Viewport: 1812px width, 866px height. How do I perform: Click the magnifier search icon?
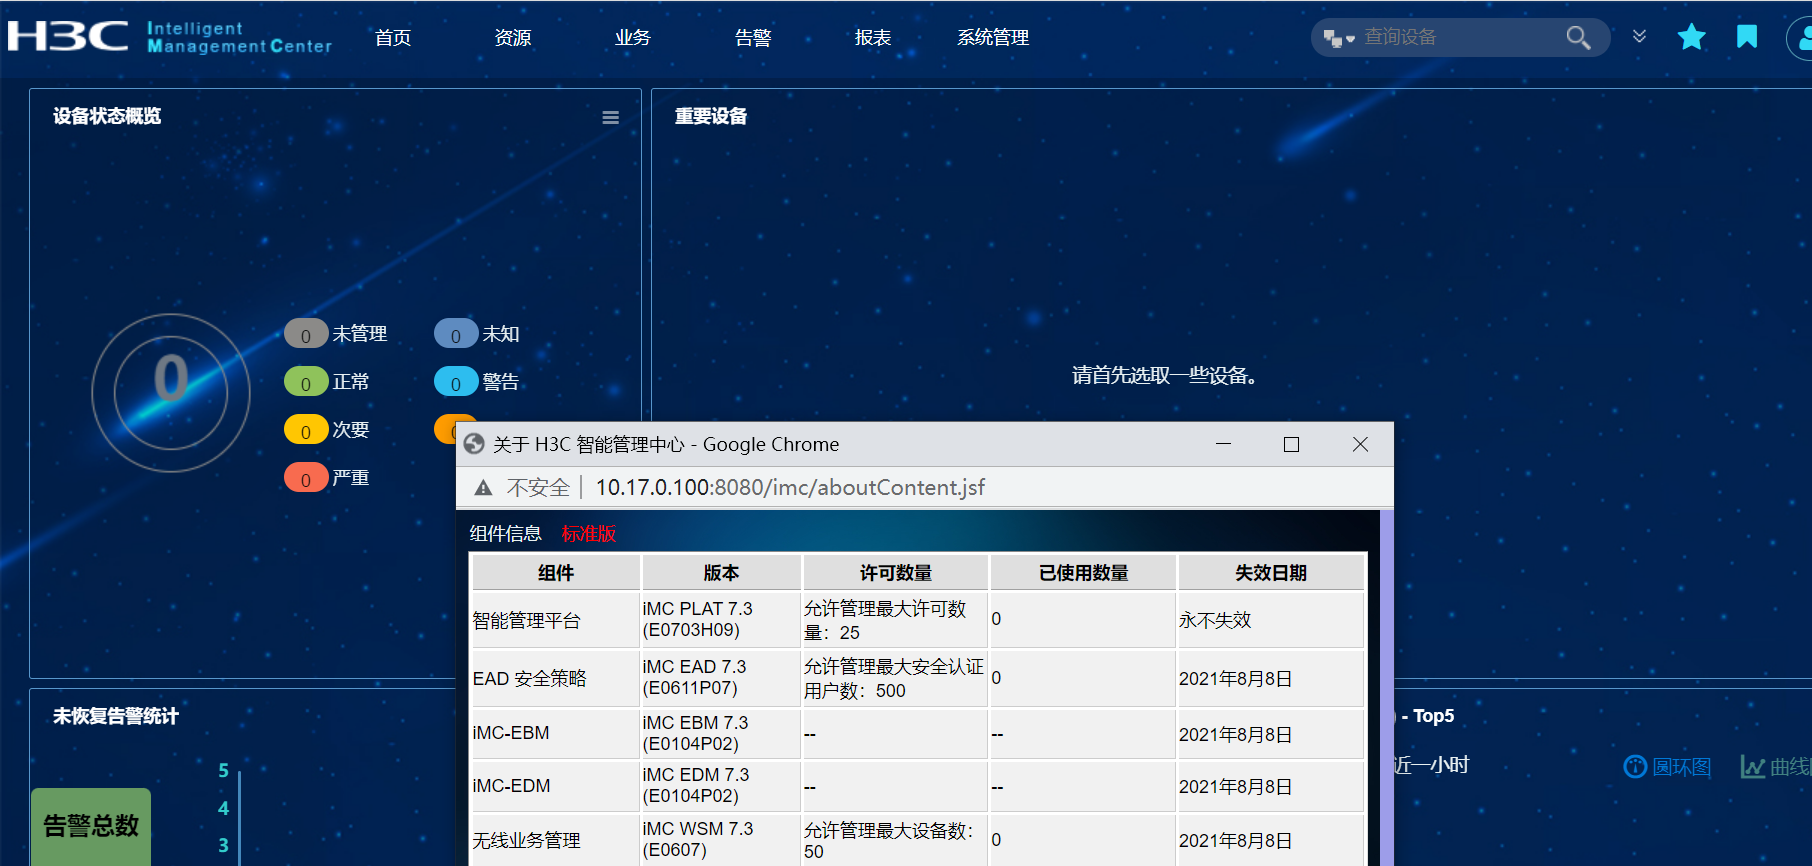[x=1578, y=38]
